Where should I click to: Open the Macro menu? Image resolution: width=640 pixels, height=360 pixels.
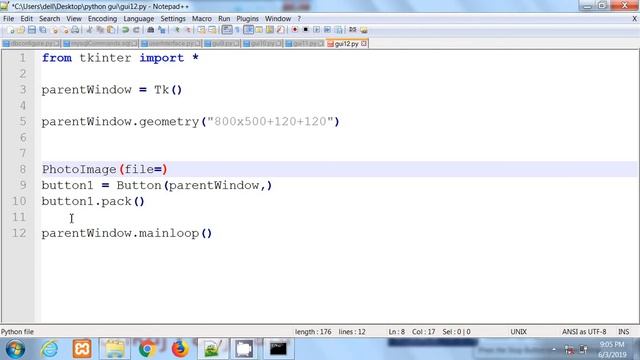[202, 19]
